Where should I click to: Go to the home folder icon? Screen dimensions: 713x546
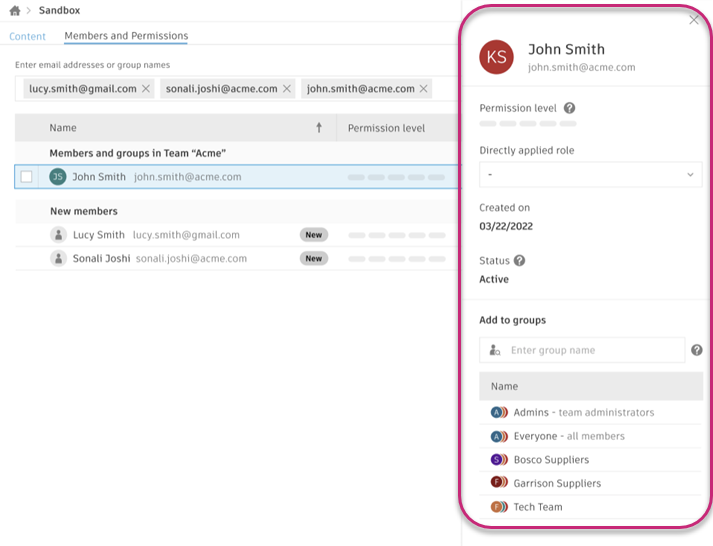pyautogui.click(x=15, y=10)
